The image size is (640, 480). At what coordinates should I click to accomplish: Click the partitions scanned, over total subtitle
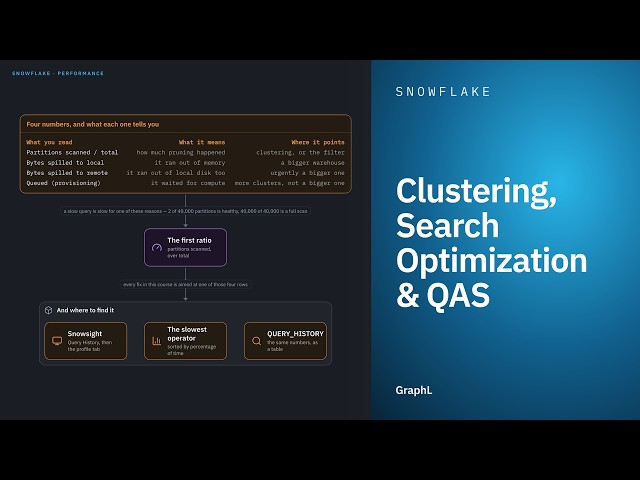click(189, 252)
